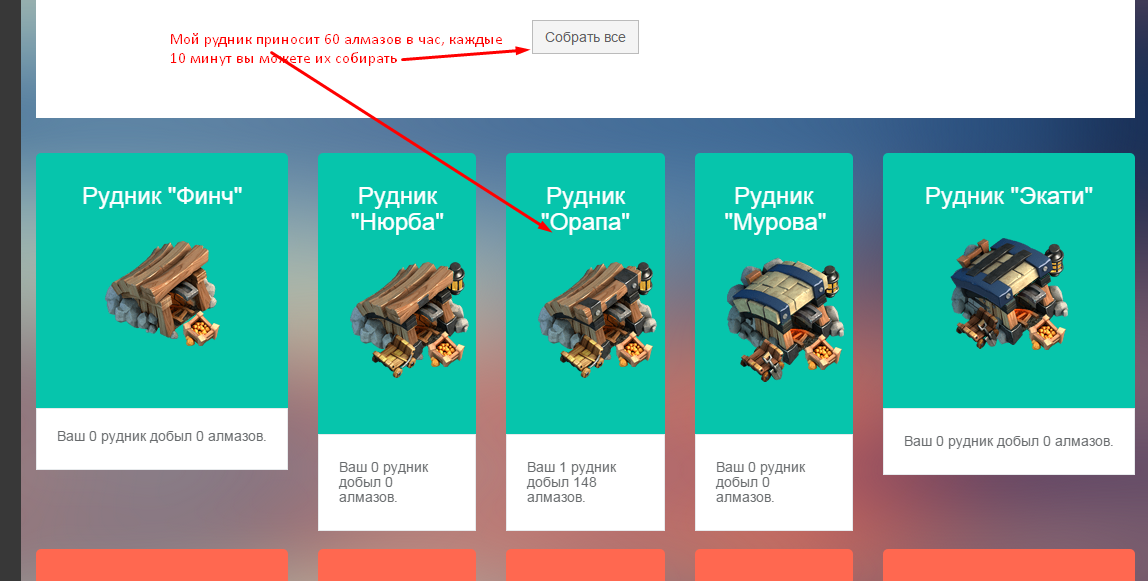Click the Мурова mine status text

[761, 482]
